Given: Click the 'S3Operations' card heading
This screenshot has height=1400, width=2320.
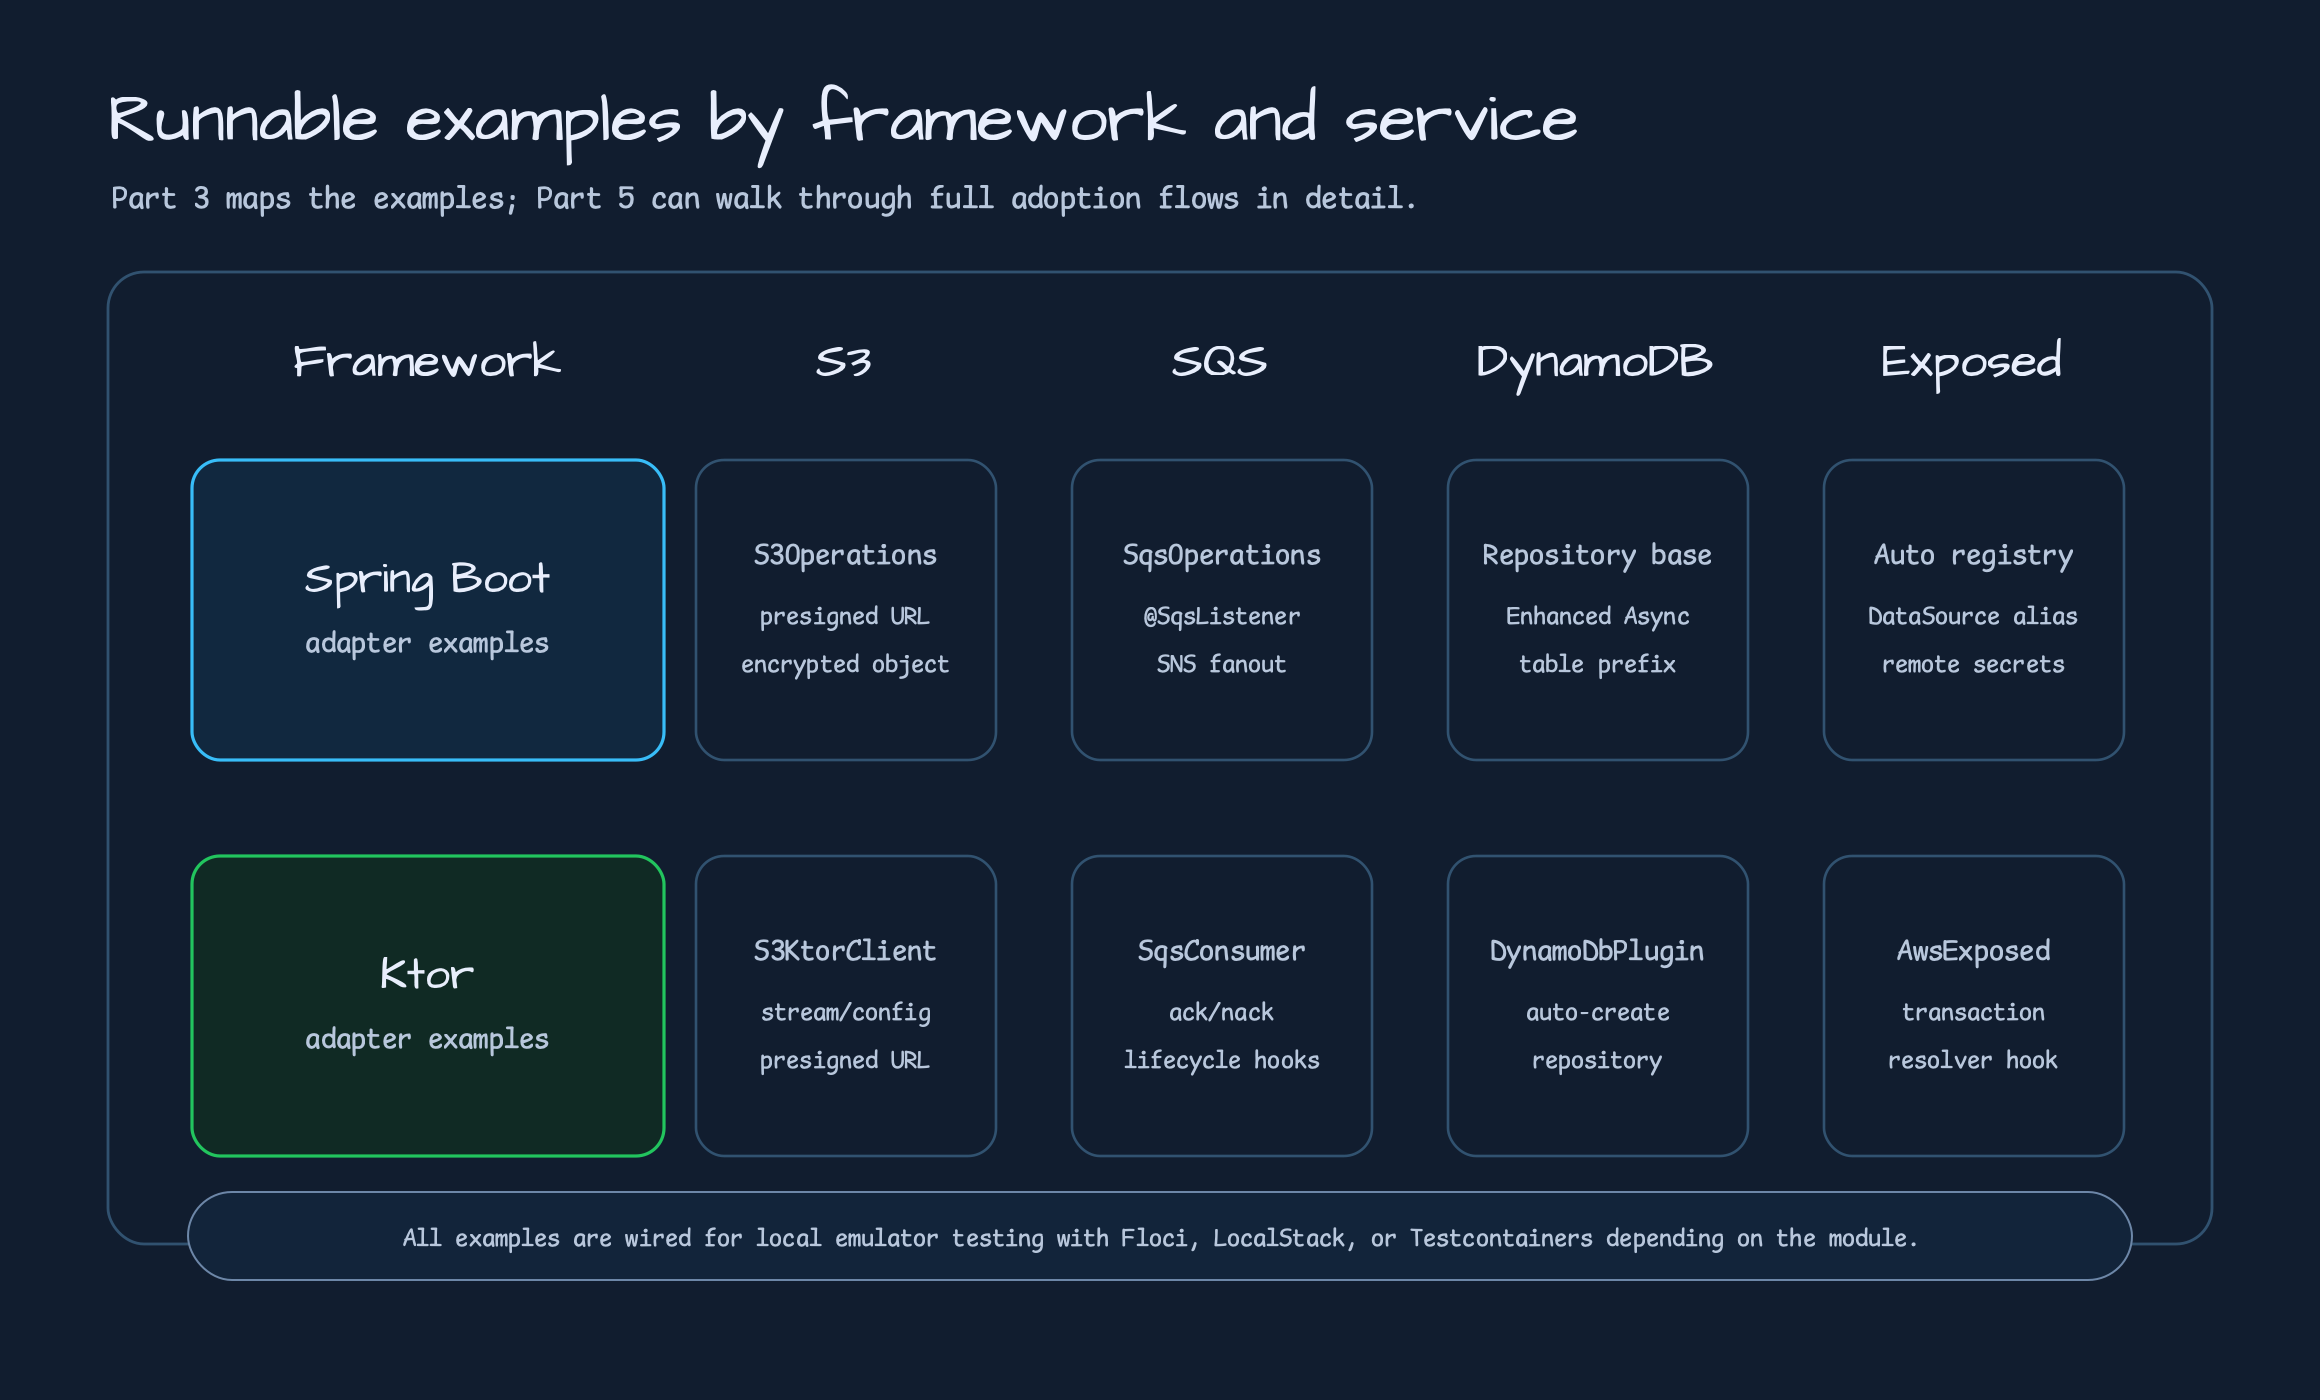Looking at the screenshot, I should [845, 555].
